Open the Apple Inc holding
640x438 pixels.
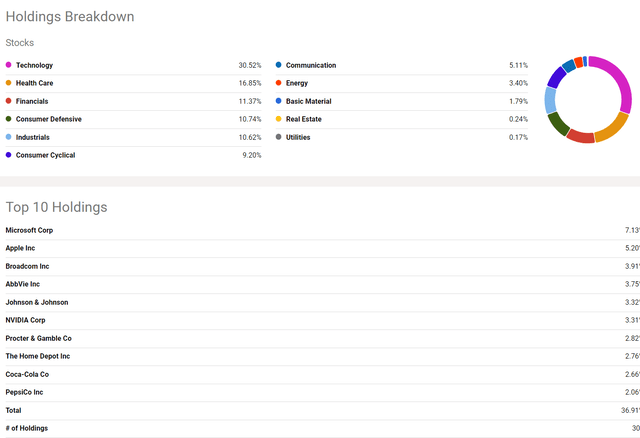[x=20, y=248]
